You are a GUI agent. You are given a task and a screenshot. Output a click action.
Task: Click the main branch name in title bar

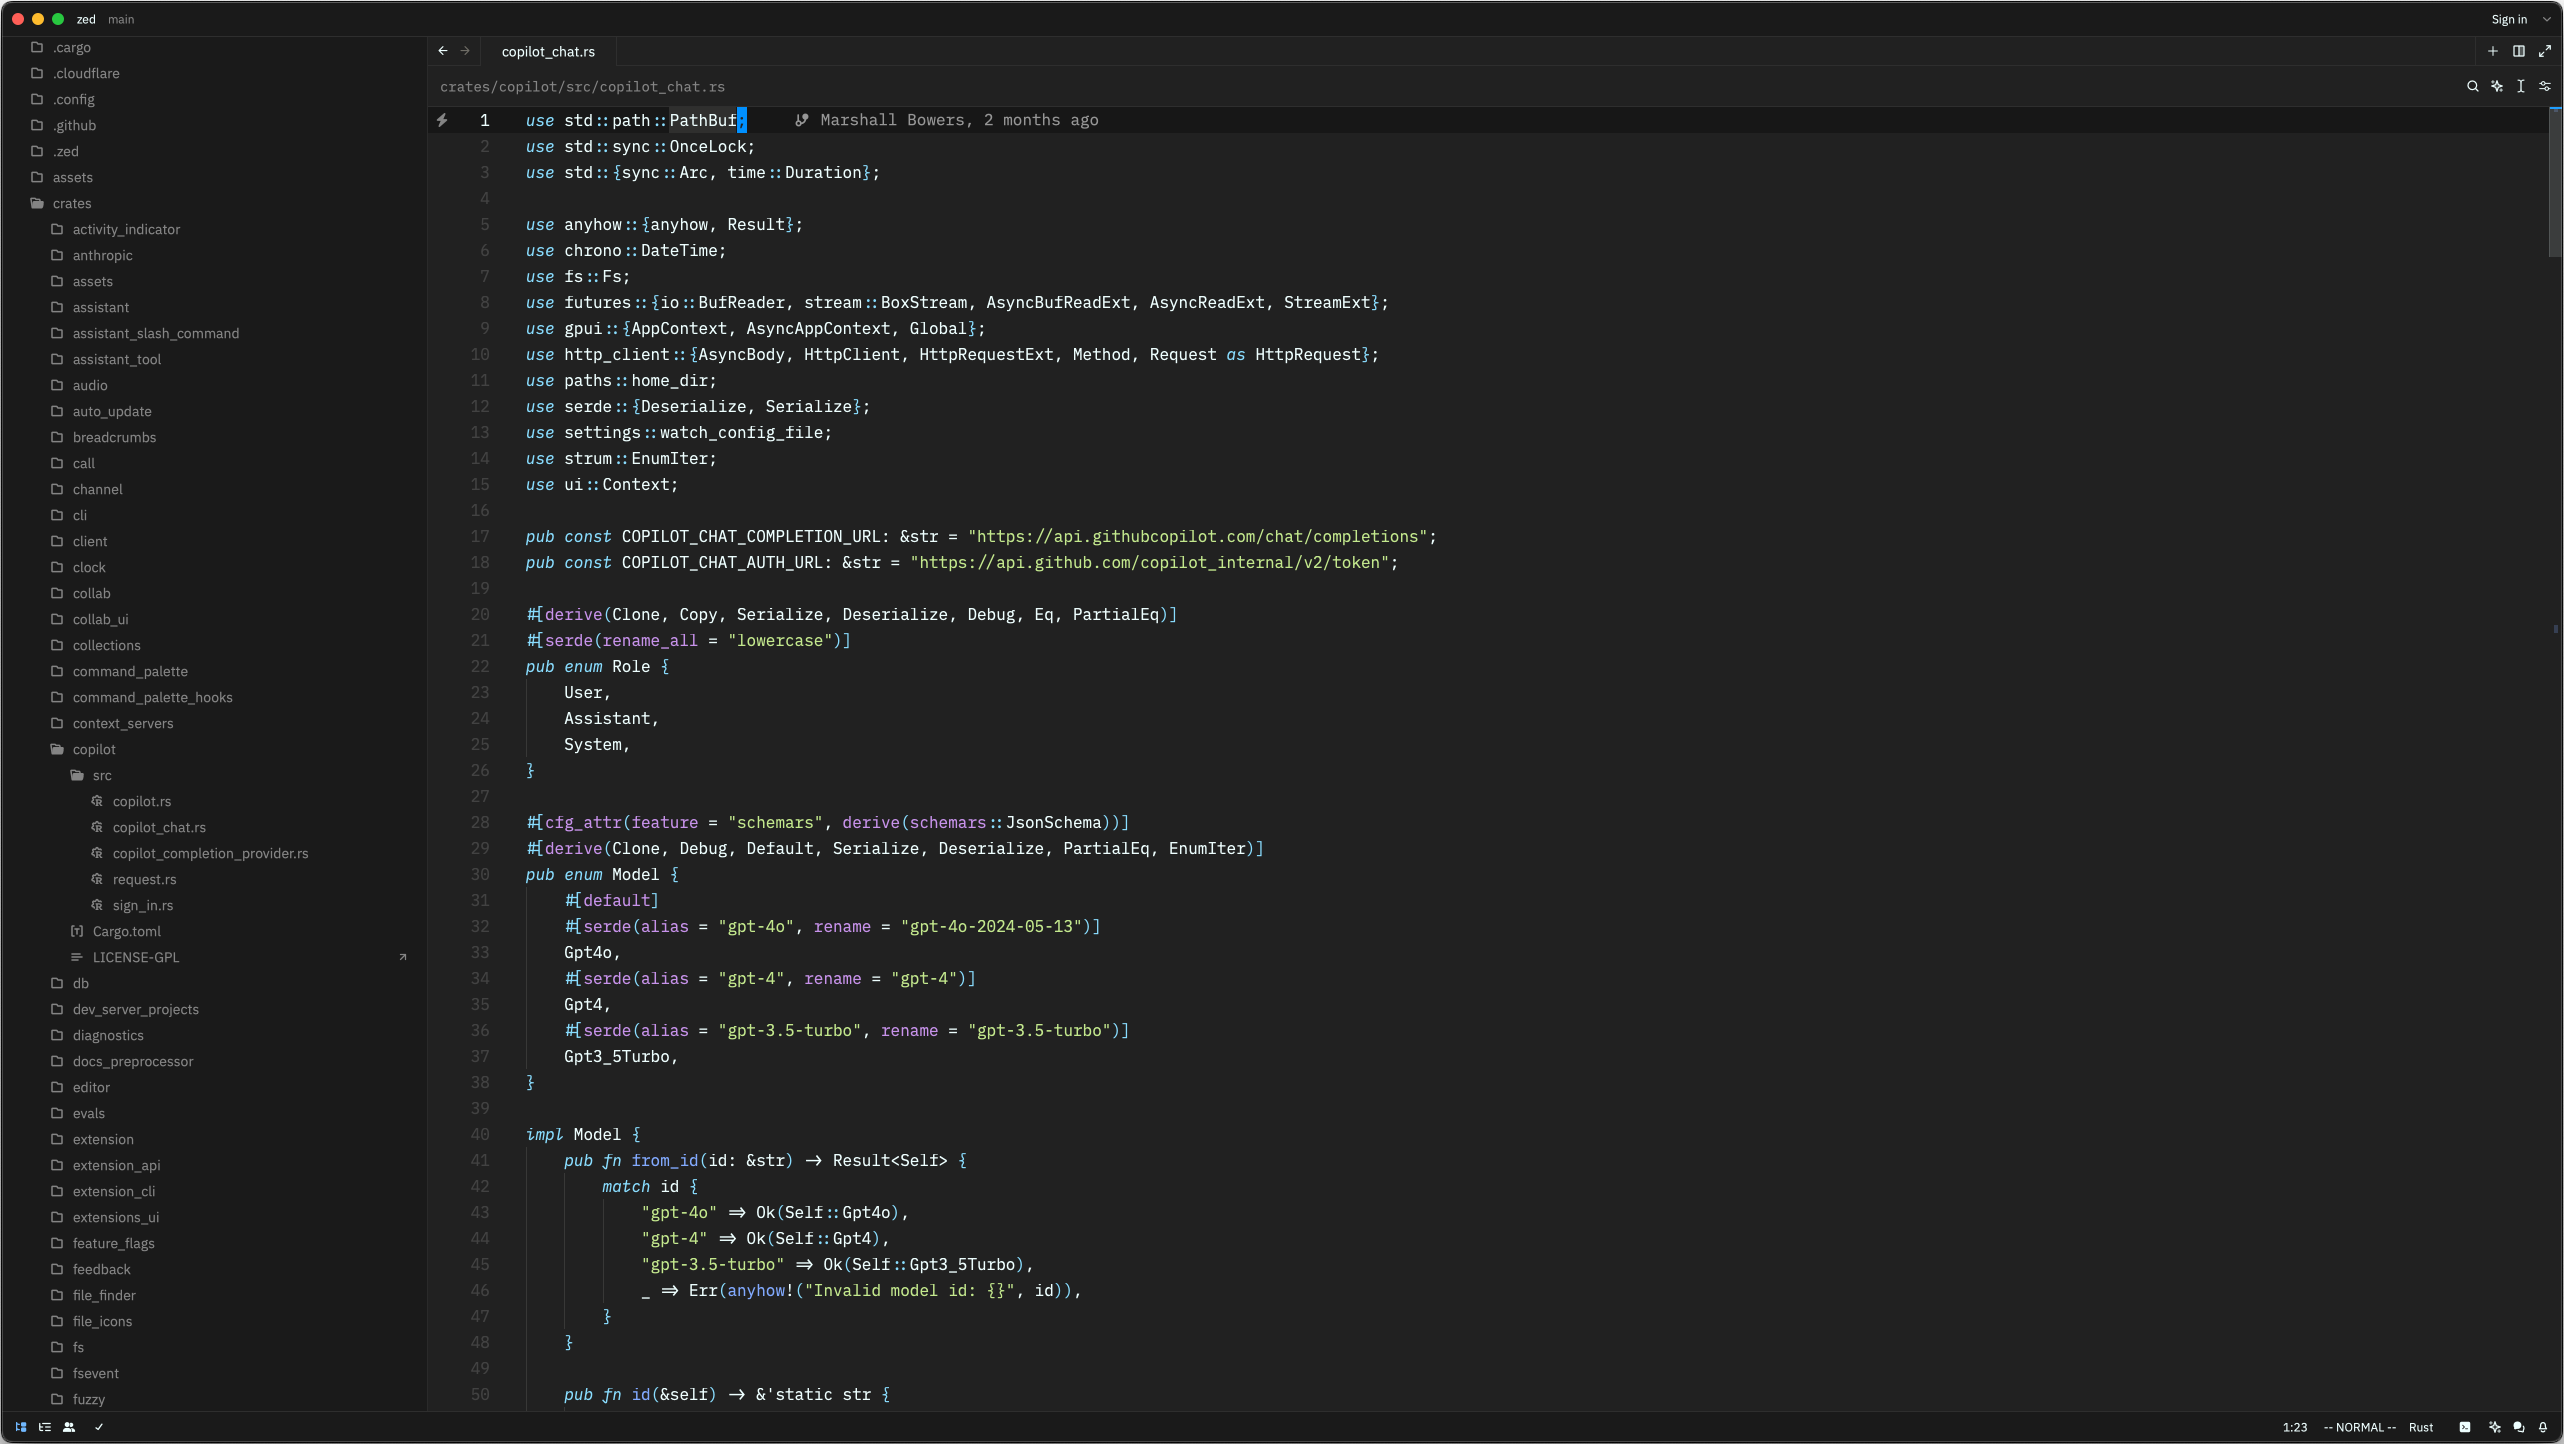(x=121, y=19)
